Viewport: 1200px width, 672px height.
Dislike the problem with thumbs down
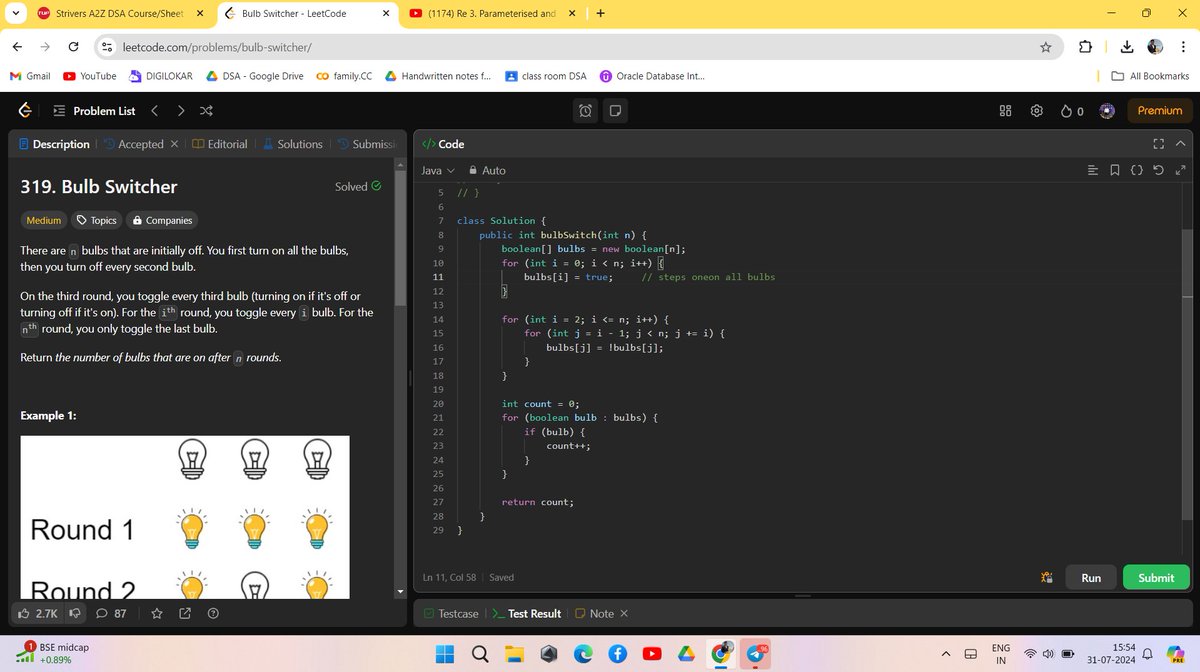[75, 613]
